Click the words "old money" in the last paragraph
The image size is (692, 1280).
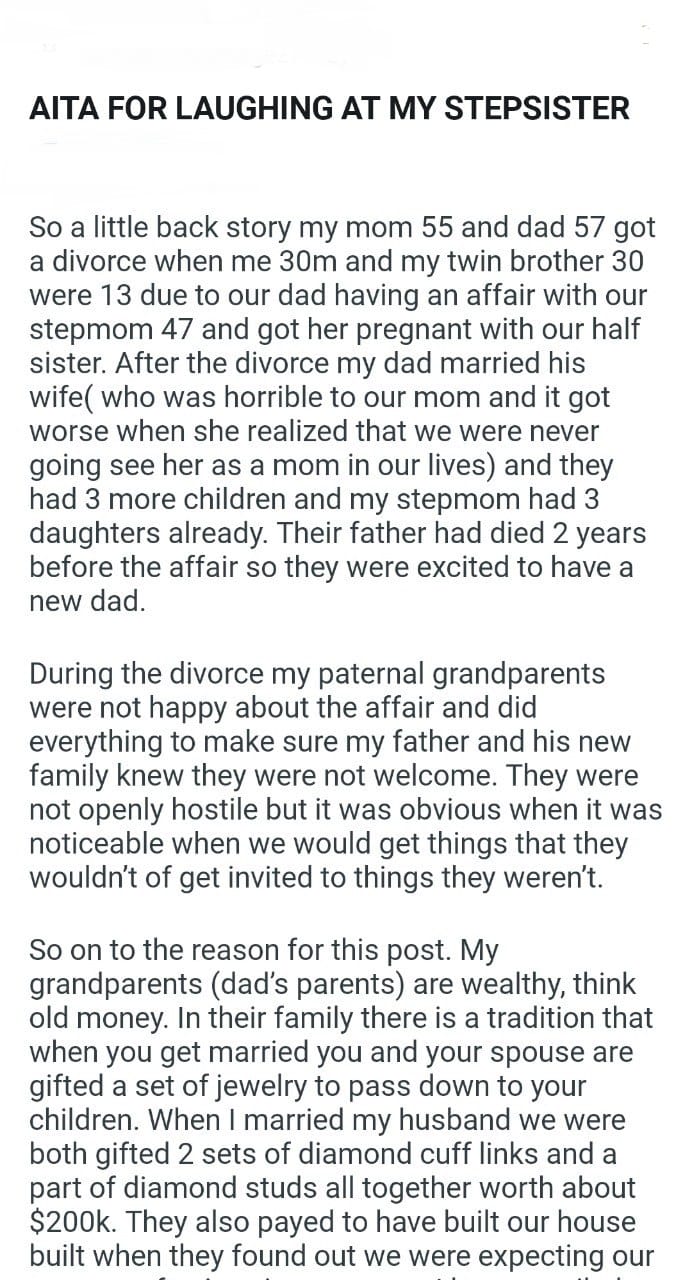coord(92,1019)
